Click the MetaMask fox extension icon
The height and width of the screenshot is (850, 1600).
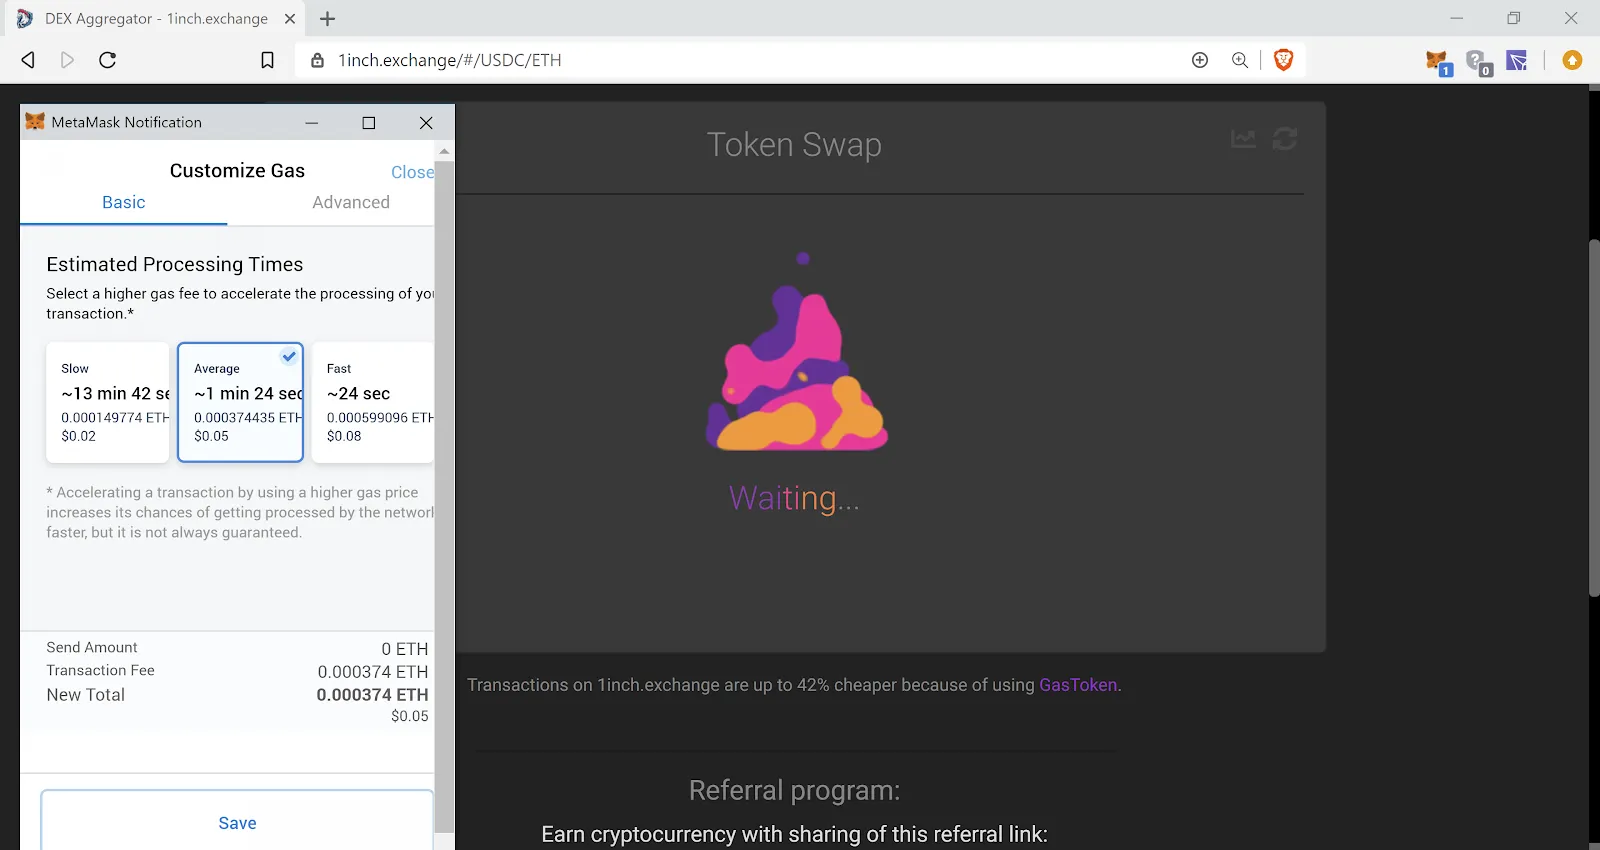tap(1437, 61)
